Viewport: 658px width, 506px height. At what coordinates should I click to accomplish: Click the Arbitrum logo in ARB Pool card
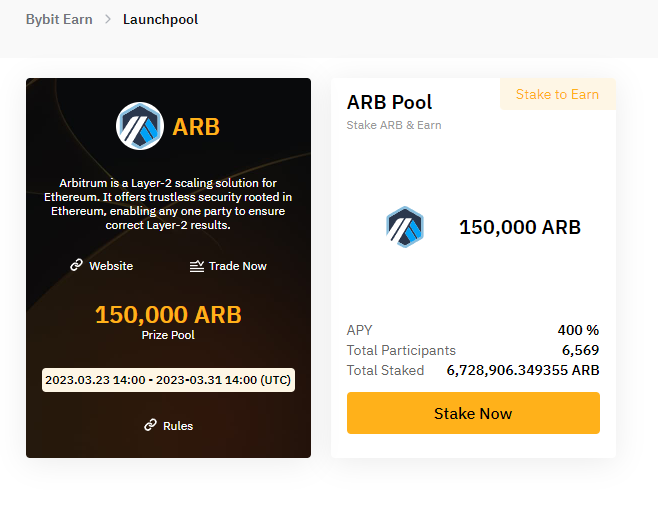pos(405,227)
